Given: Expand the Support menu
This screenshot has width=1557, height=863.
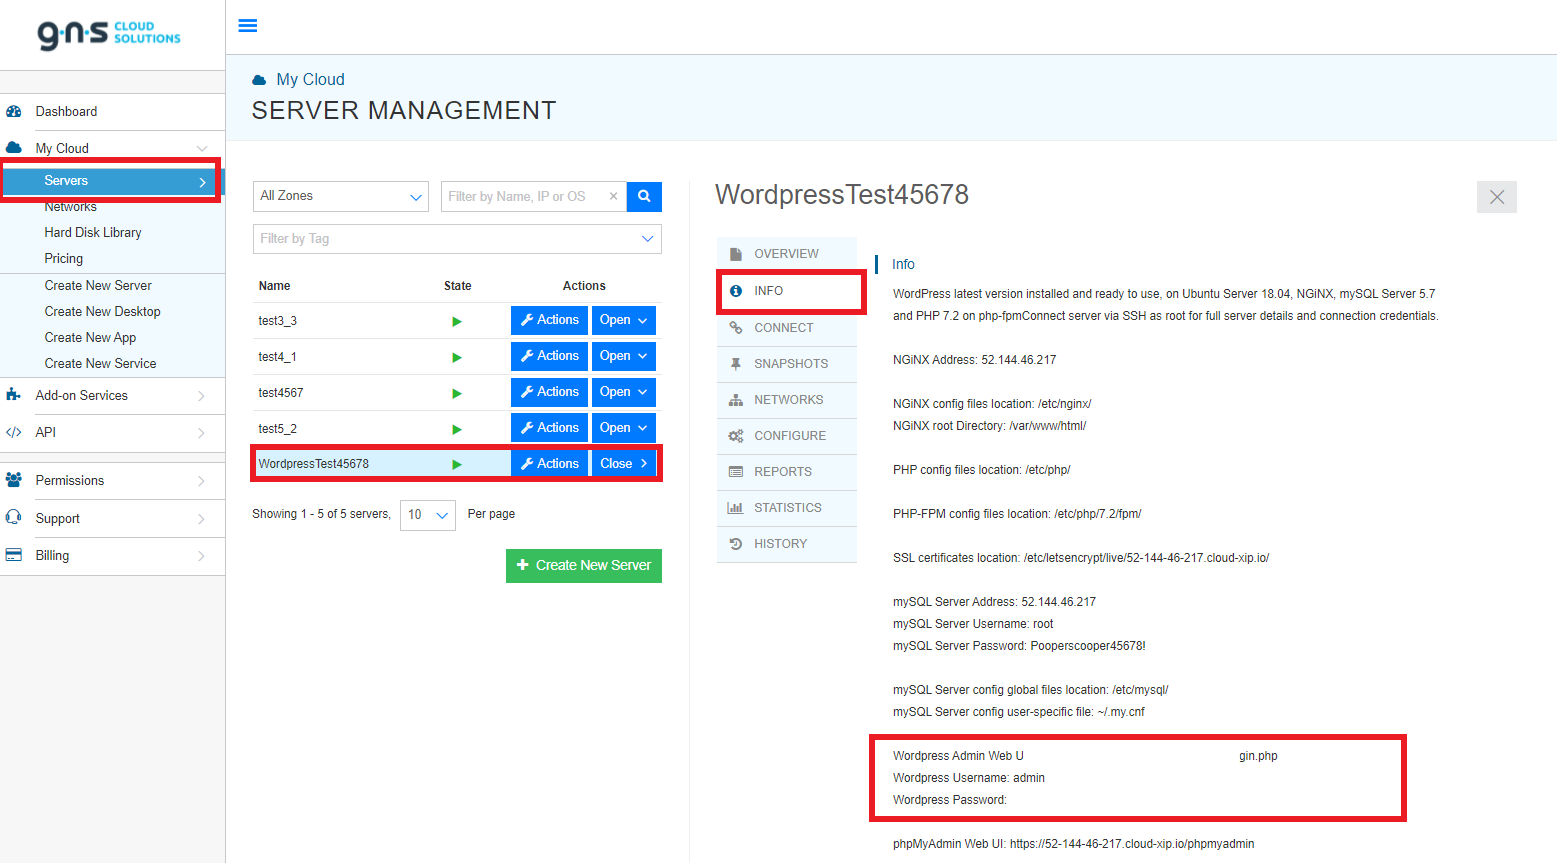Looking at the screenshot, I should pyautogui.click(x=112, y=519).
